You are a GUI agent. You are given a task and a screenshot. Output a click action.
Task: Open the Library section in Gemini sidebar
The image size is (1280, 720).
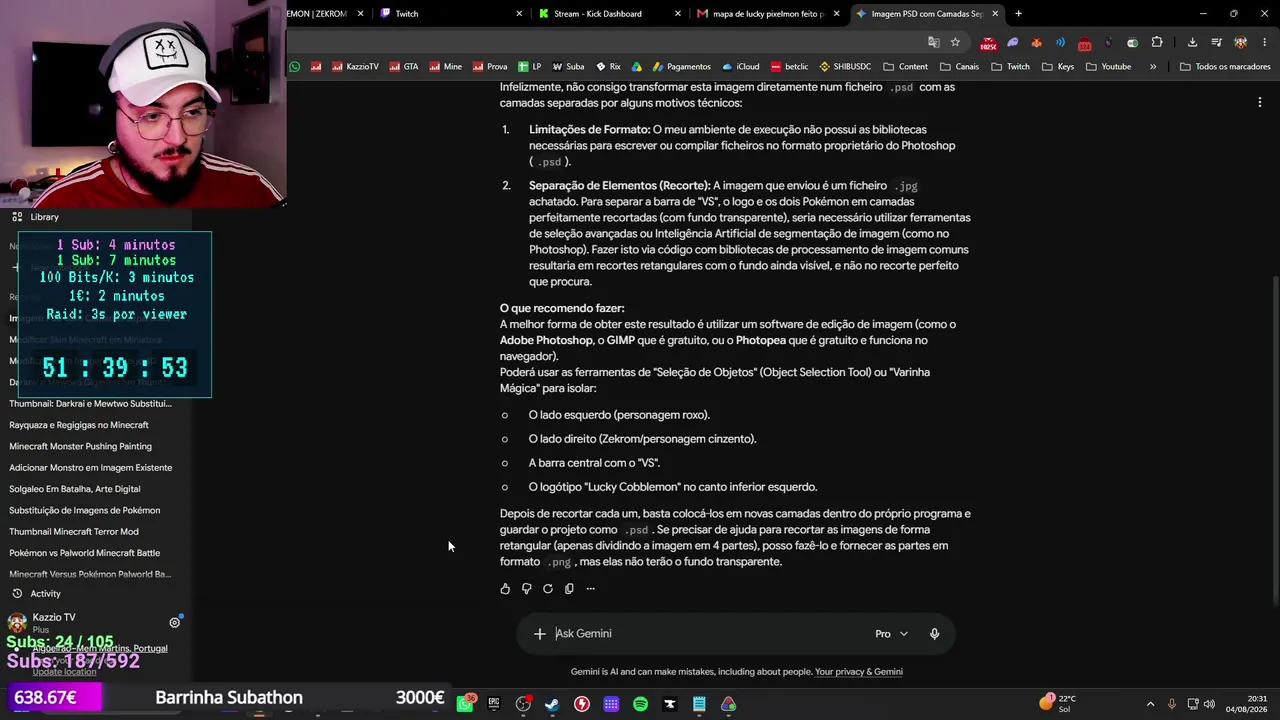44,217
